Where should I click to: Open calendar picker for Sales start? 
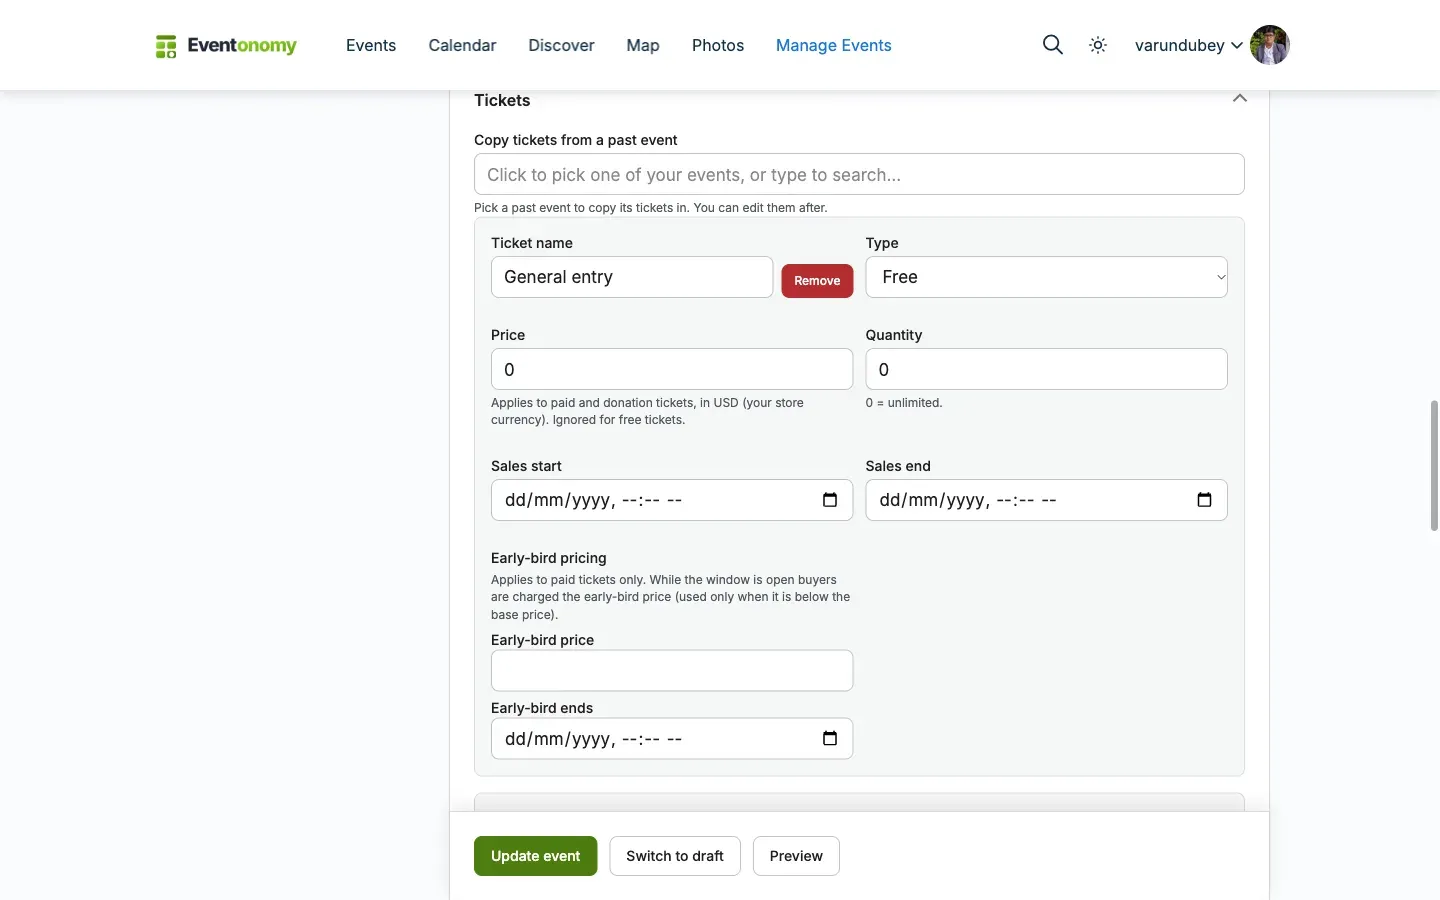pos(830,500)
